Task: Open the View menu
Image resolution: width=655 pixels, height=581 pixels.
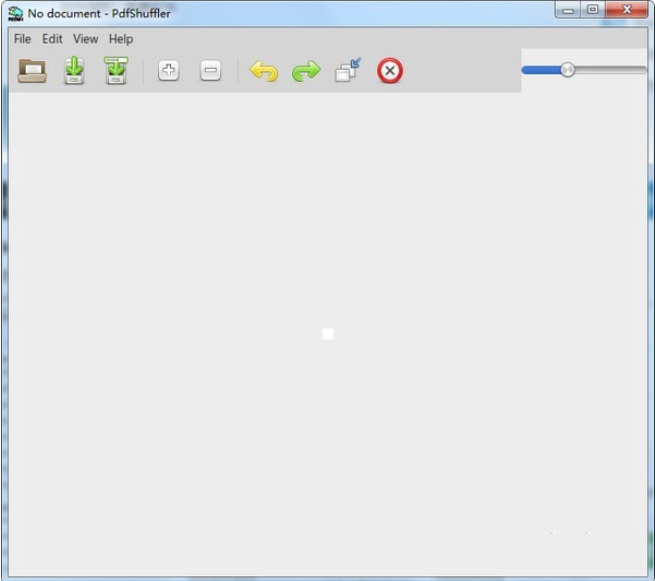Action: click(86, 39)
